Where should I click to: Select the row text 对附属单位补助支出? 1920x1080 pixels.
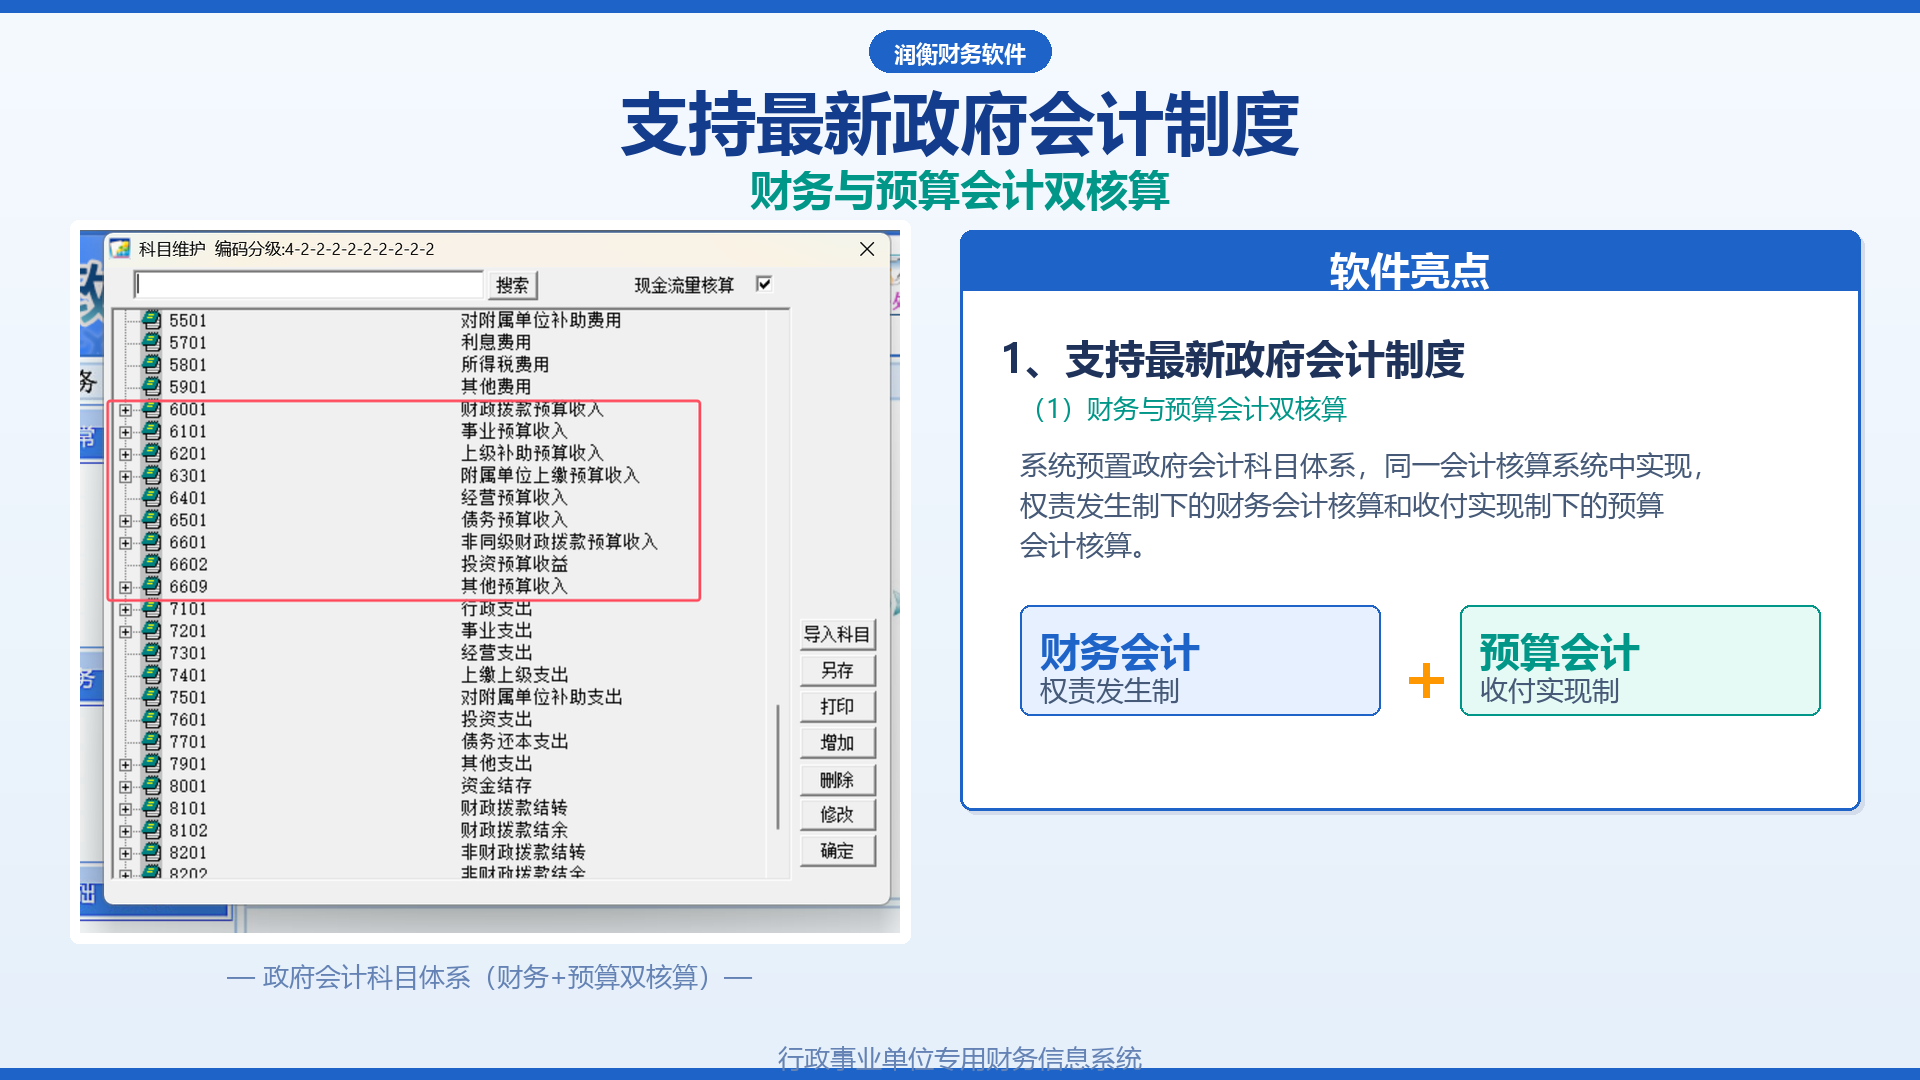[x=541, y=697]
